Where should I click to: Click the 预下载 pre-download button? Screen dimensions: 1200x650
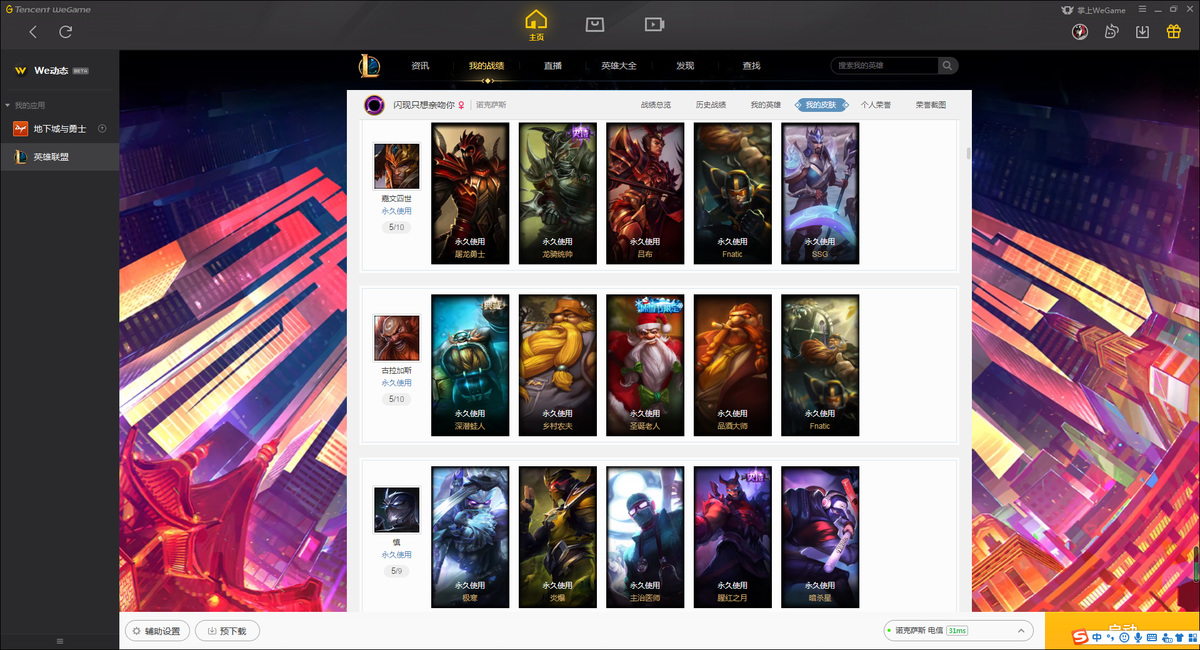(x=228, y=631)
